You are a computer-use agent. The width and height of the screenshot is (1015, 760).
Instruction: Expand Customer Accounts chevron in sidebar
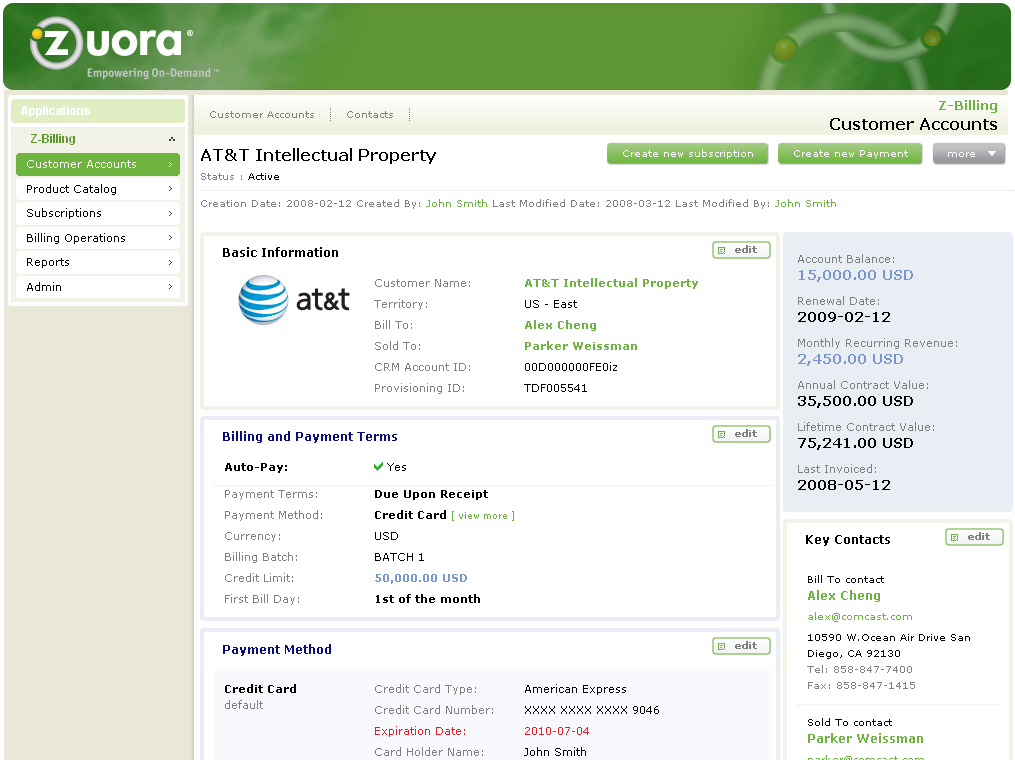(170, 164)
